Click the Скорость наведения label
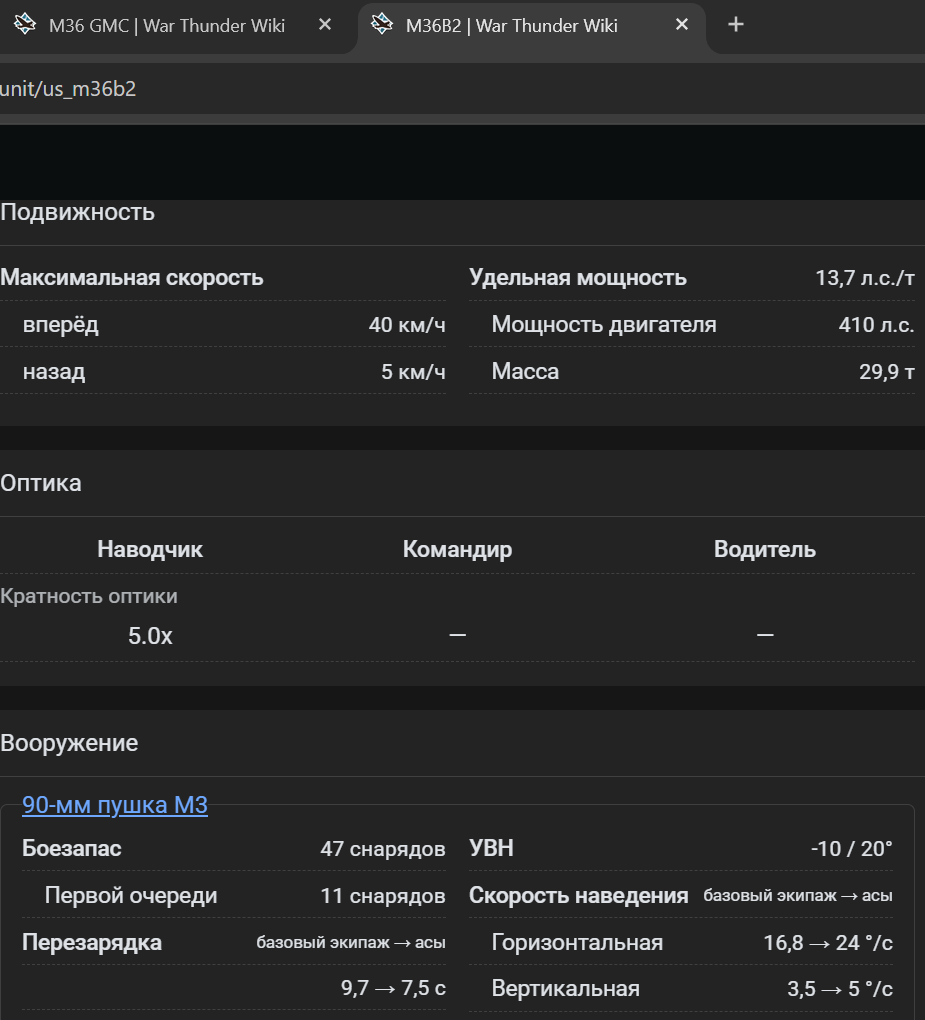Image resolution: width=925 pixels, height=1020 pixels. [x=579, y=896]
